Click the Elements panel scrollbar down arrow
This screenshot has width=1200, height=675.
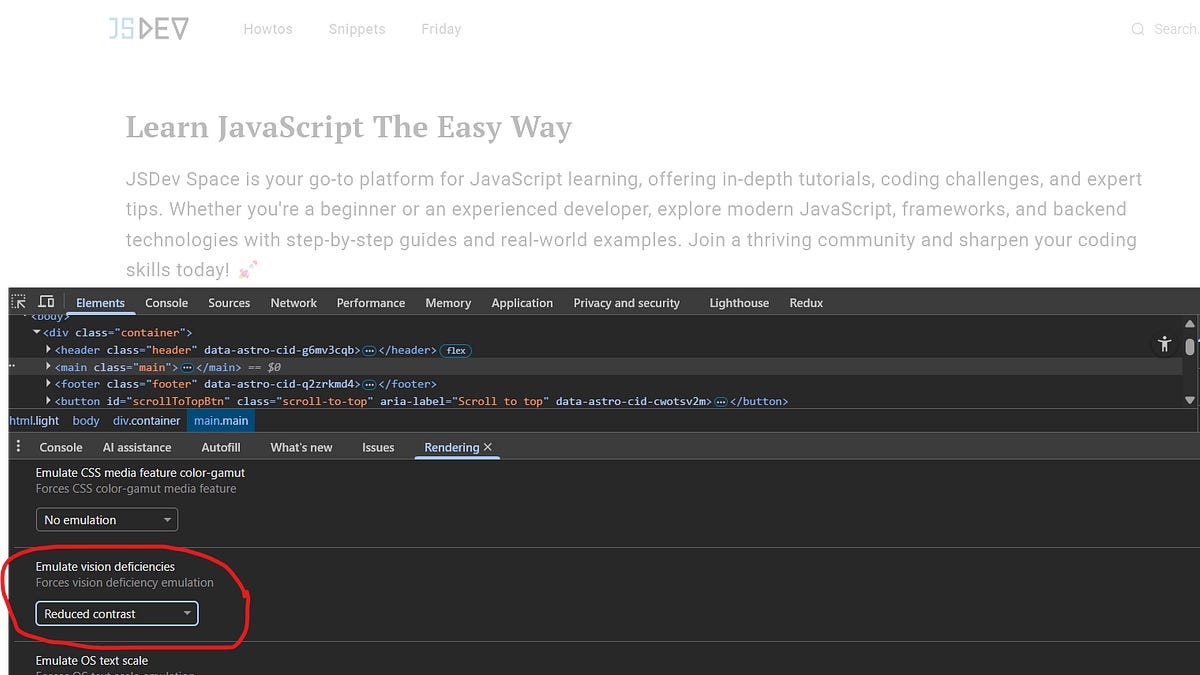click(x=1190, y=401)
